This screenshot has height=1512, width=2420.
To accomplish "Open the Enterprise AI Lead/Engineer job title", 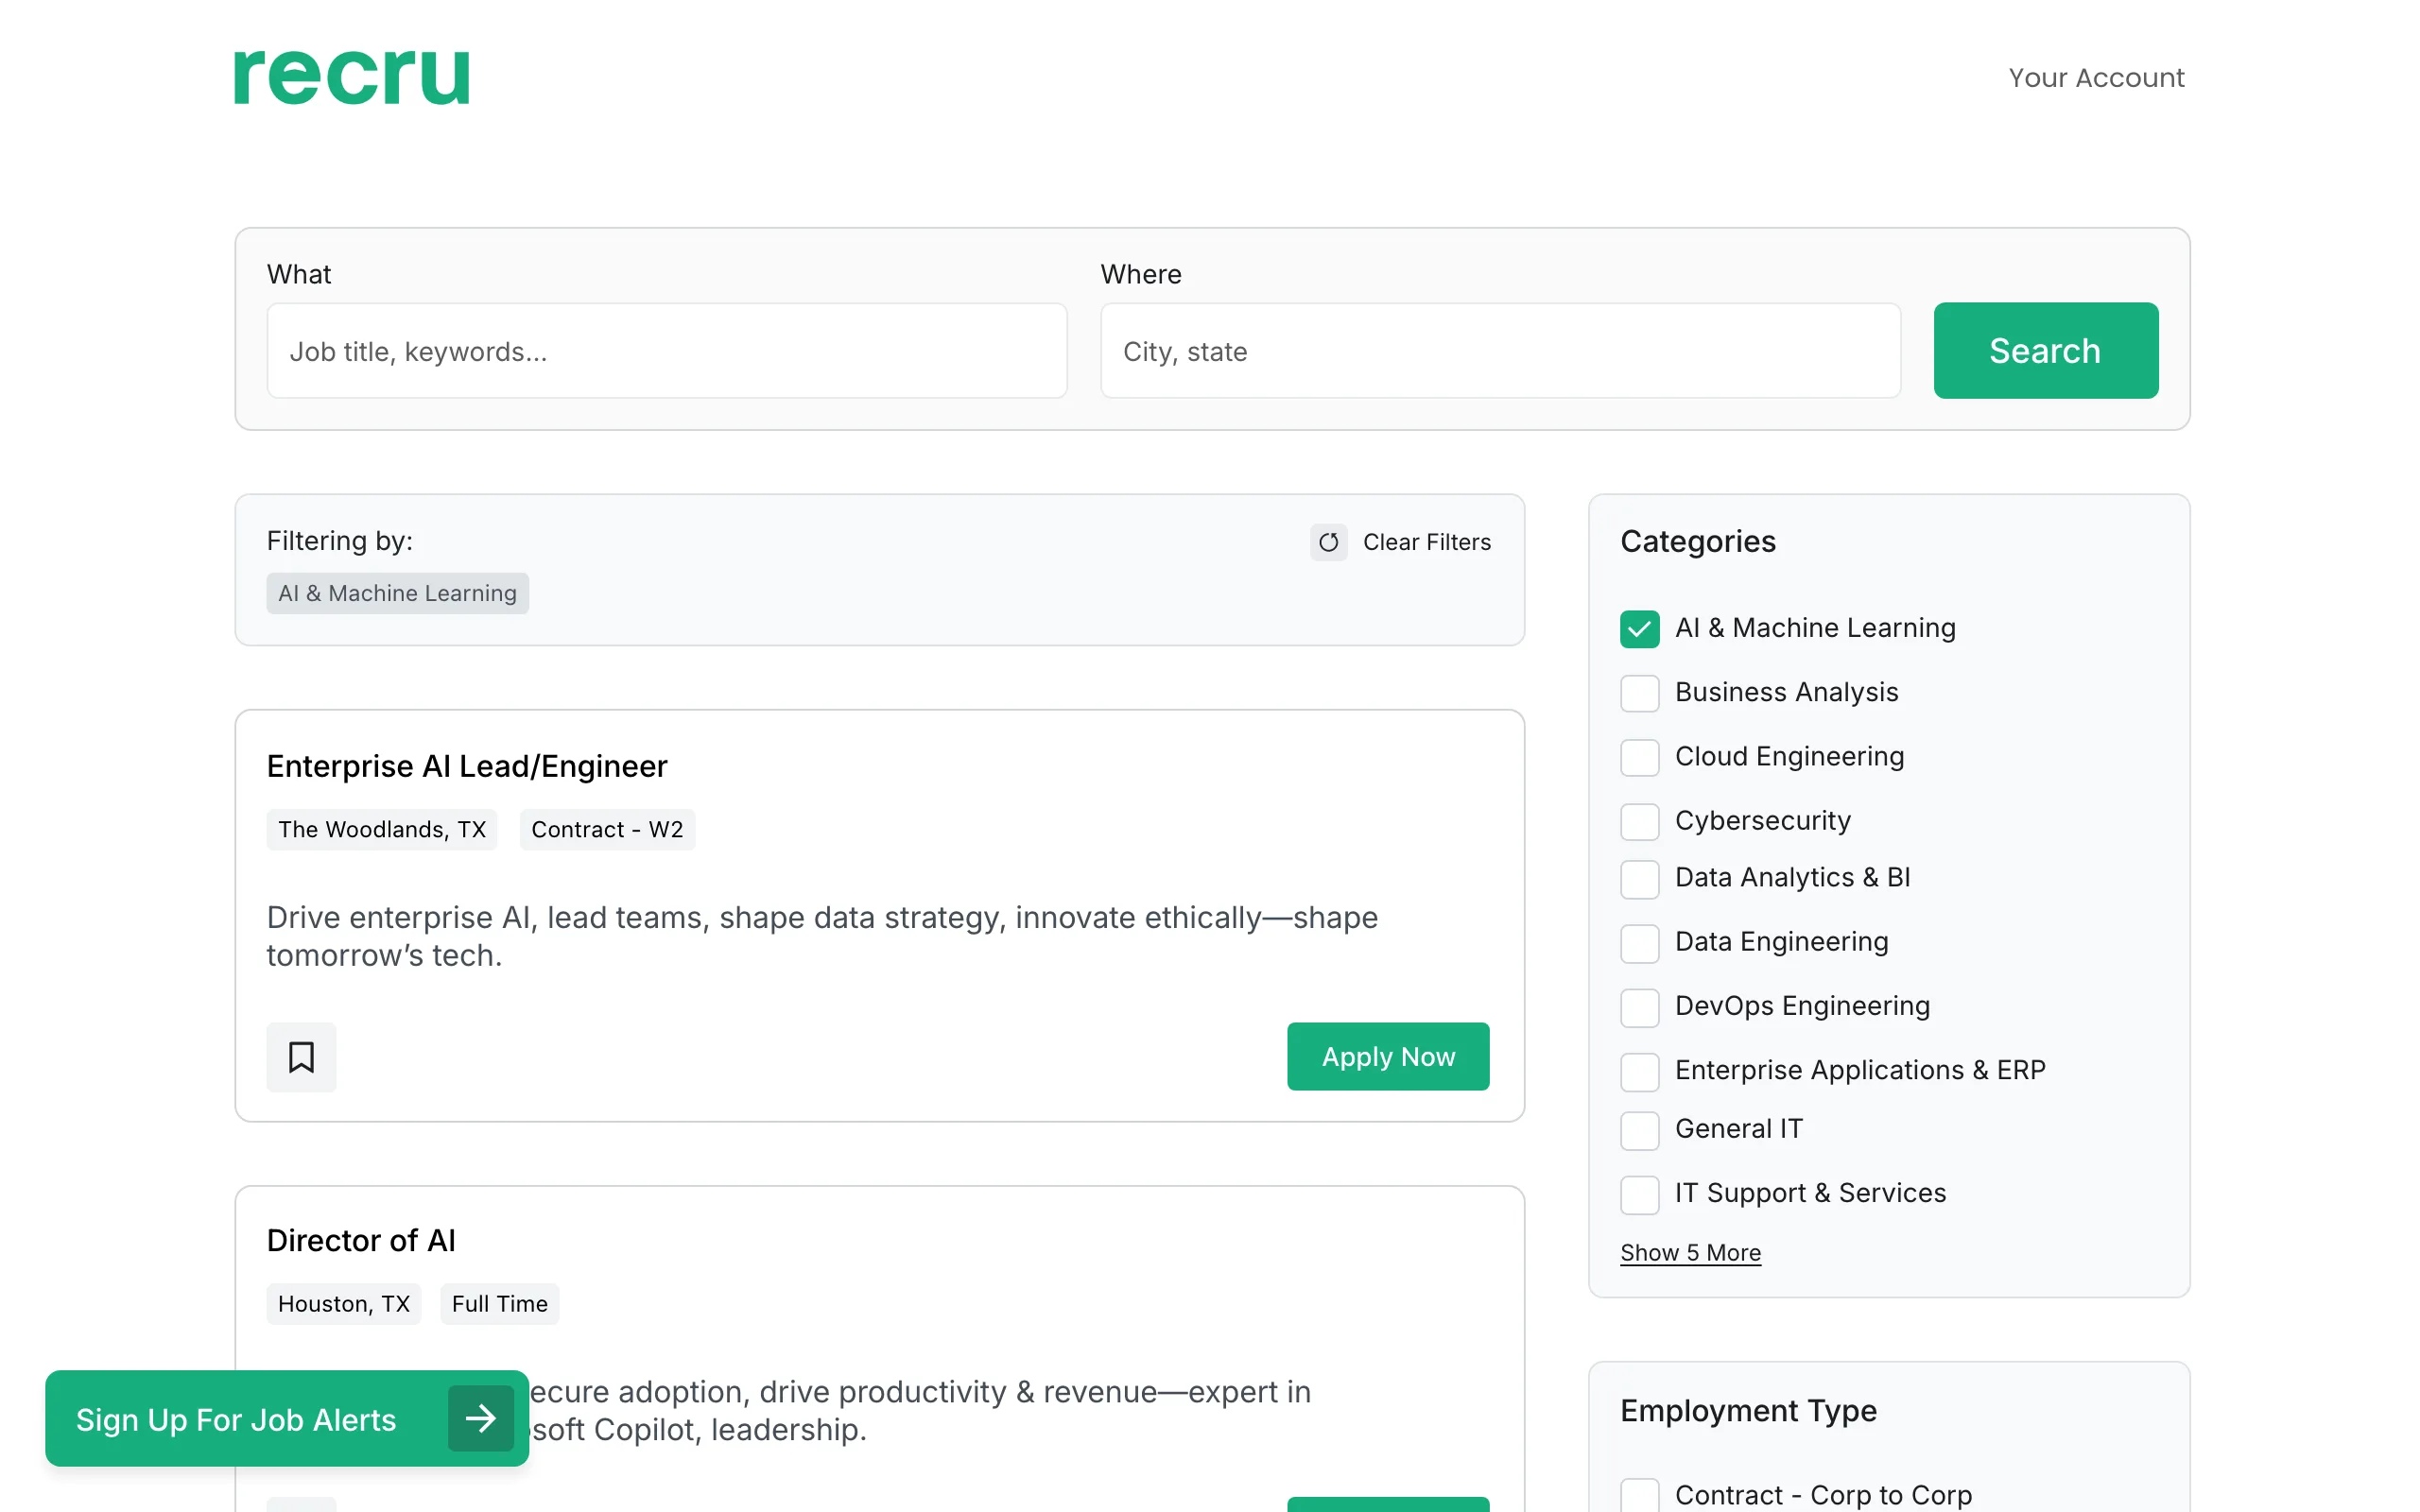I will point(467,766).
